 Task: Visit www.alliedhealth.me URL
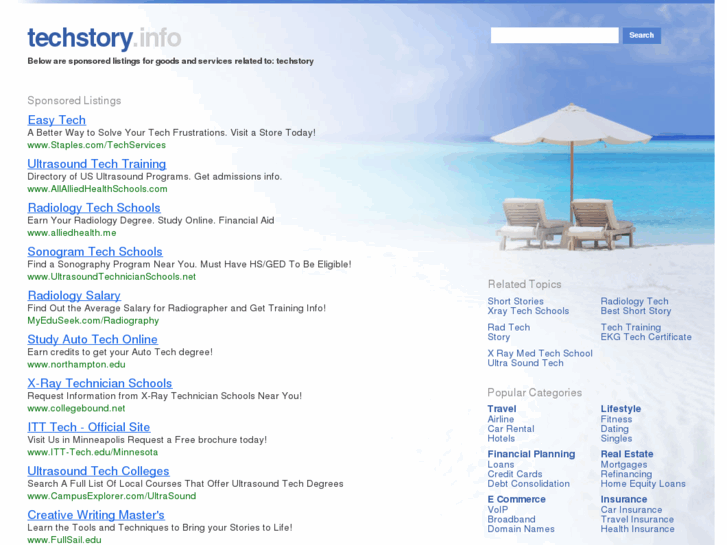72,233
